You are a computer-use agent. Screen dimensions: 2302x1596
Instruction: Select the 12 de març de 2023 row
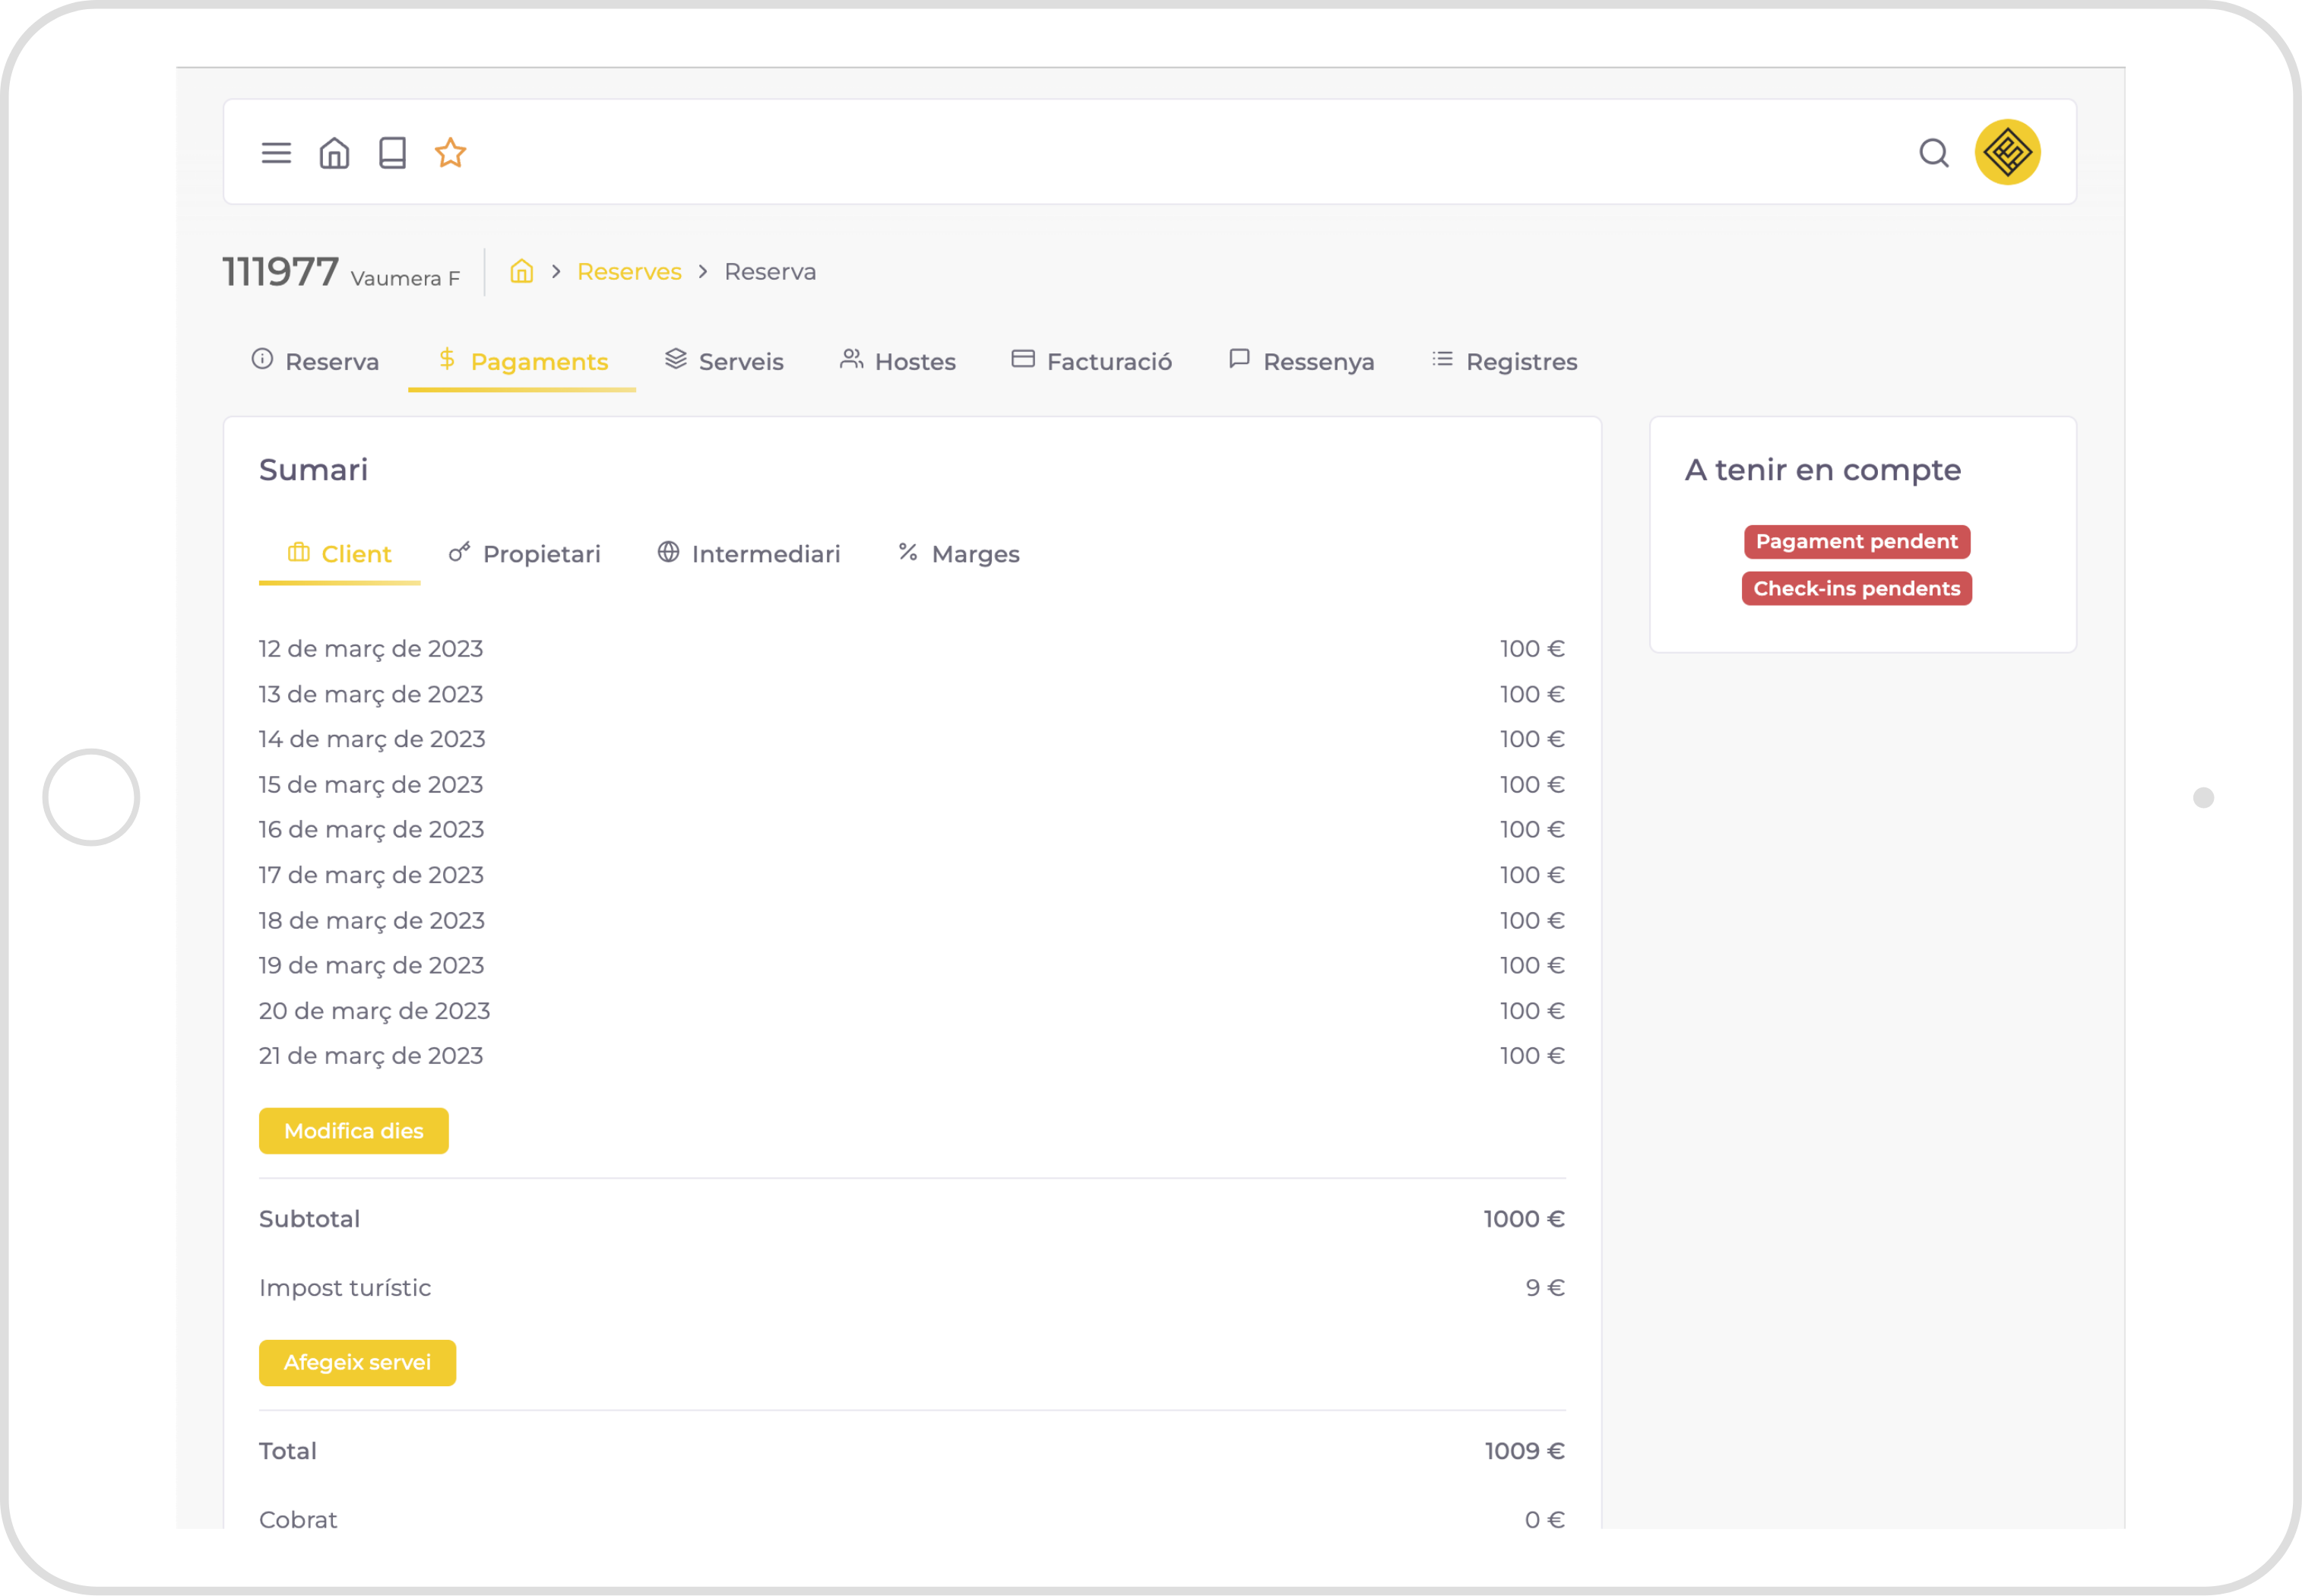click(x=912, y=649)
